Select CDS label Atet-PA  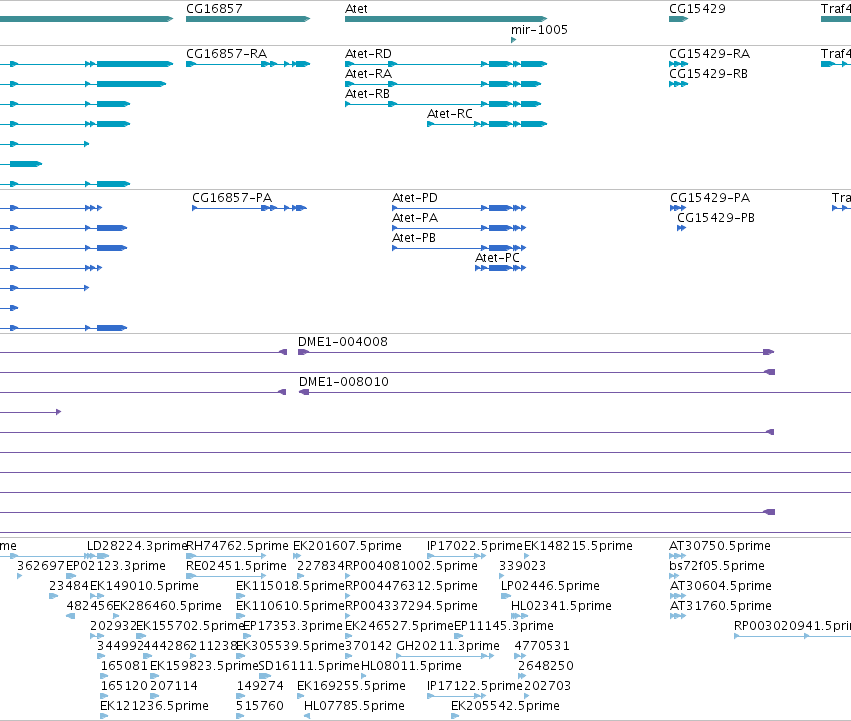tap(415, 218)
